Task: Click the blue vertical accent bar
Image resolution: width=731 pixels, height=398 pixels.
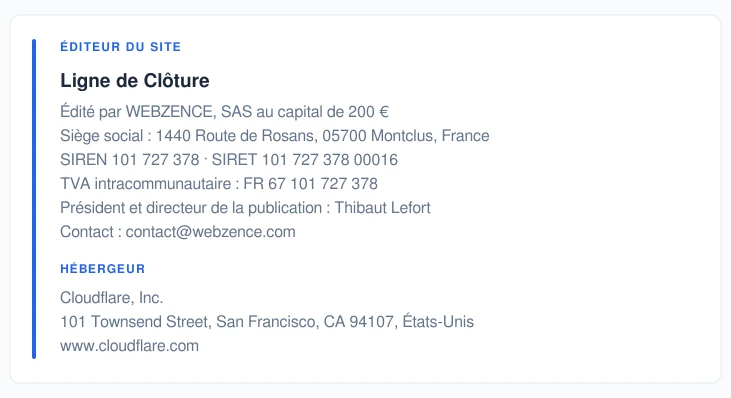Action: [x=34, y=199]
